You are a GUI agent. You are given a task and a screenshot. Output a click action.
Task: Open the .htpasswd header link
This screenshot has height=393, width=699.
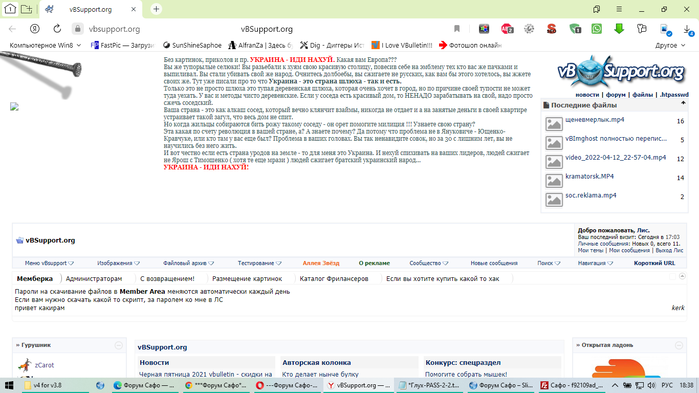click(674, 94)
